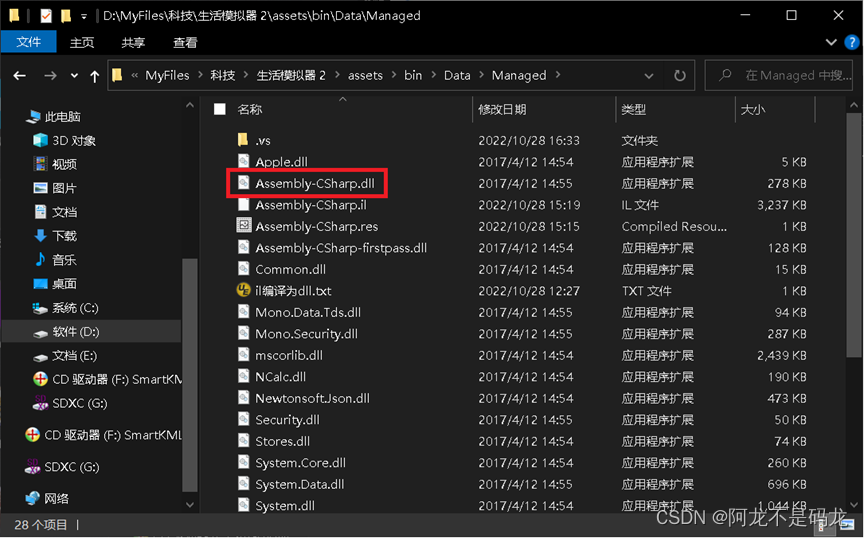Select the Apple.dll file icon
The image size is (864, 538).
[243, 161]
